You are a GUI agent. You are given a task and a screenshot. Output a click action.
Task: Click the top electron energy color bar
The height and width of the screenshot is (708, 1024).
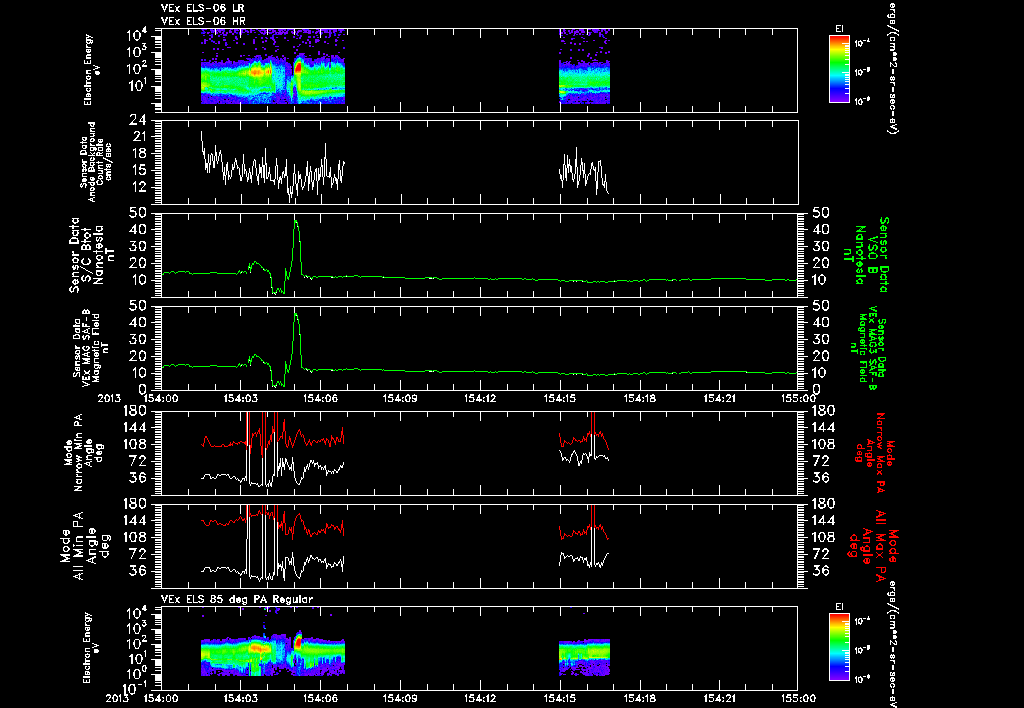pos(839,69)
